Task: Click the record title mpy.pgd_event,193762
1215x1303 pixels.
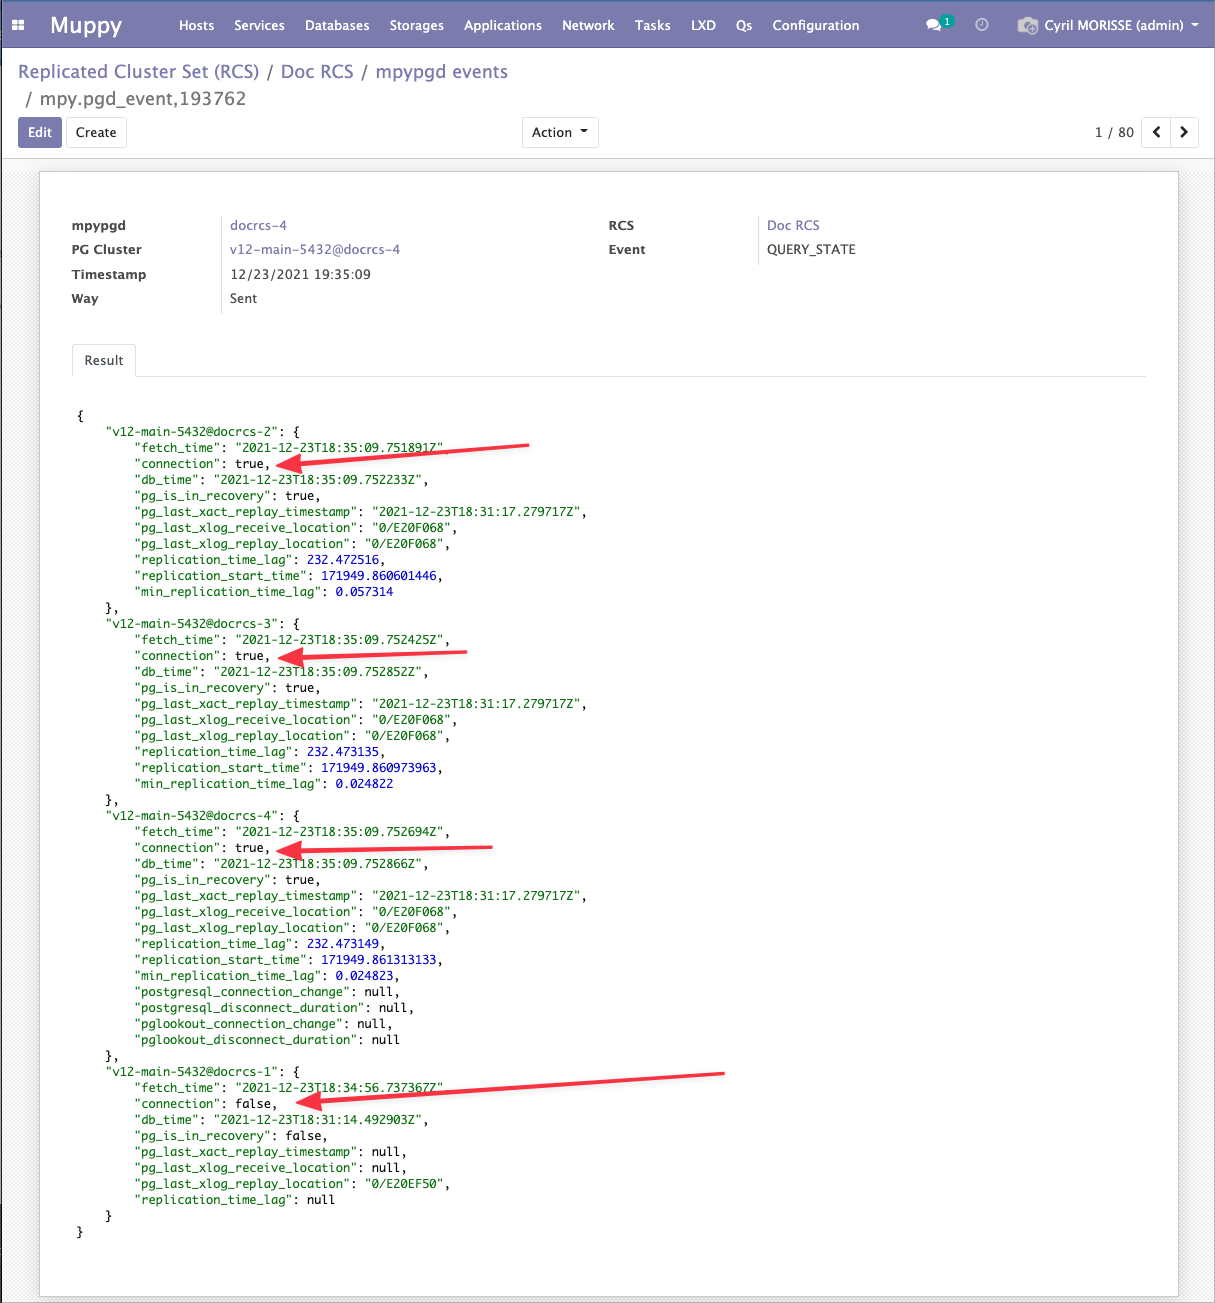Action: [x=143, y=99]
